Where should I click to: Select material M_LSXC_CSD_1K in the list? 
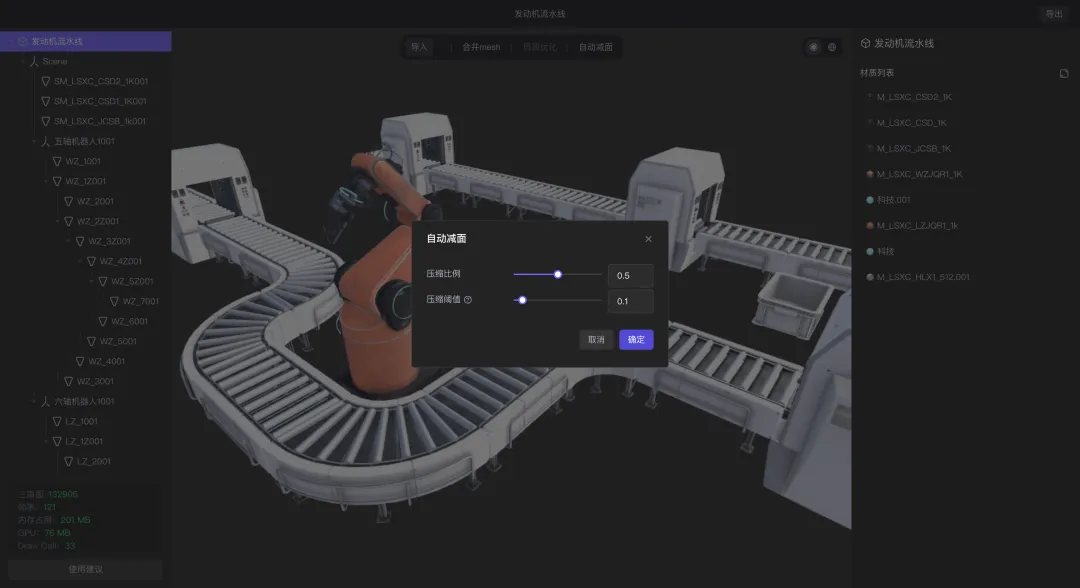(911, 123)
